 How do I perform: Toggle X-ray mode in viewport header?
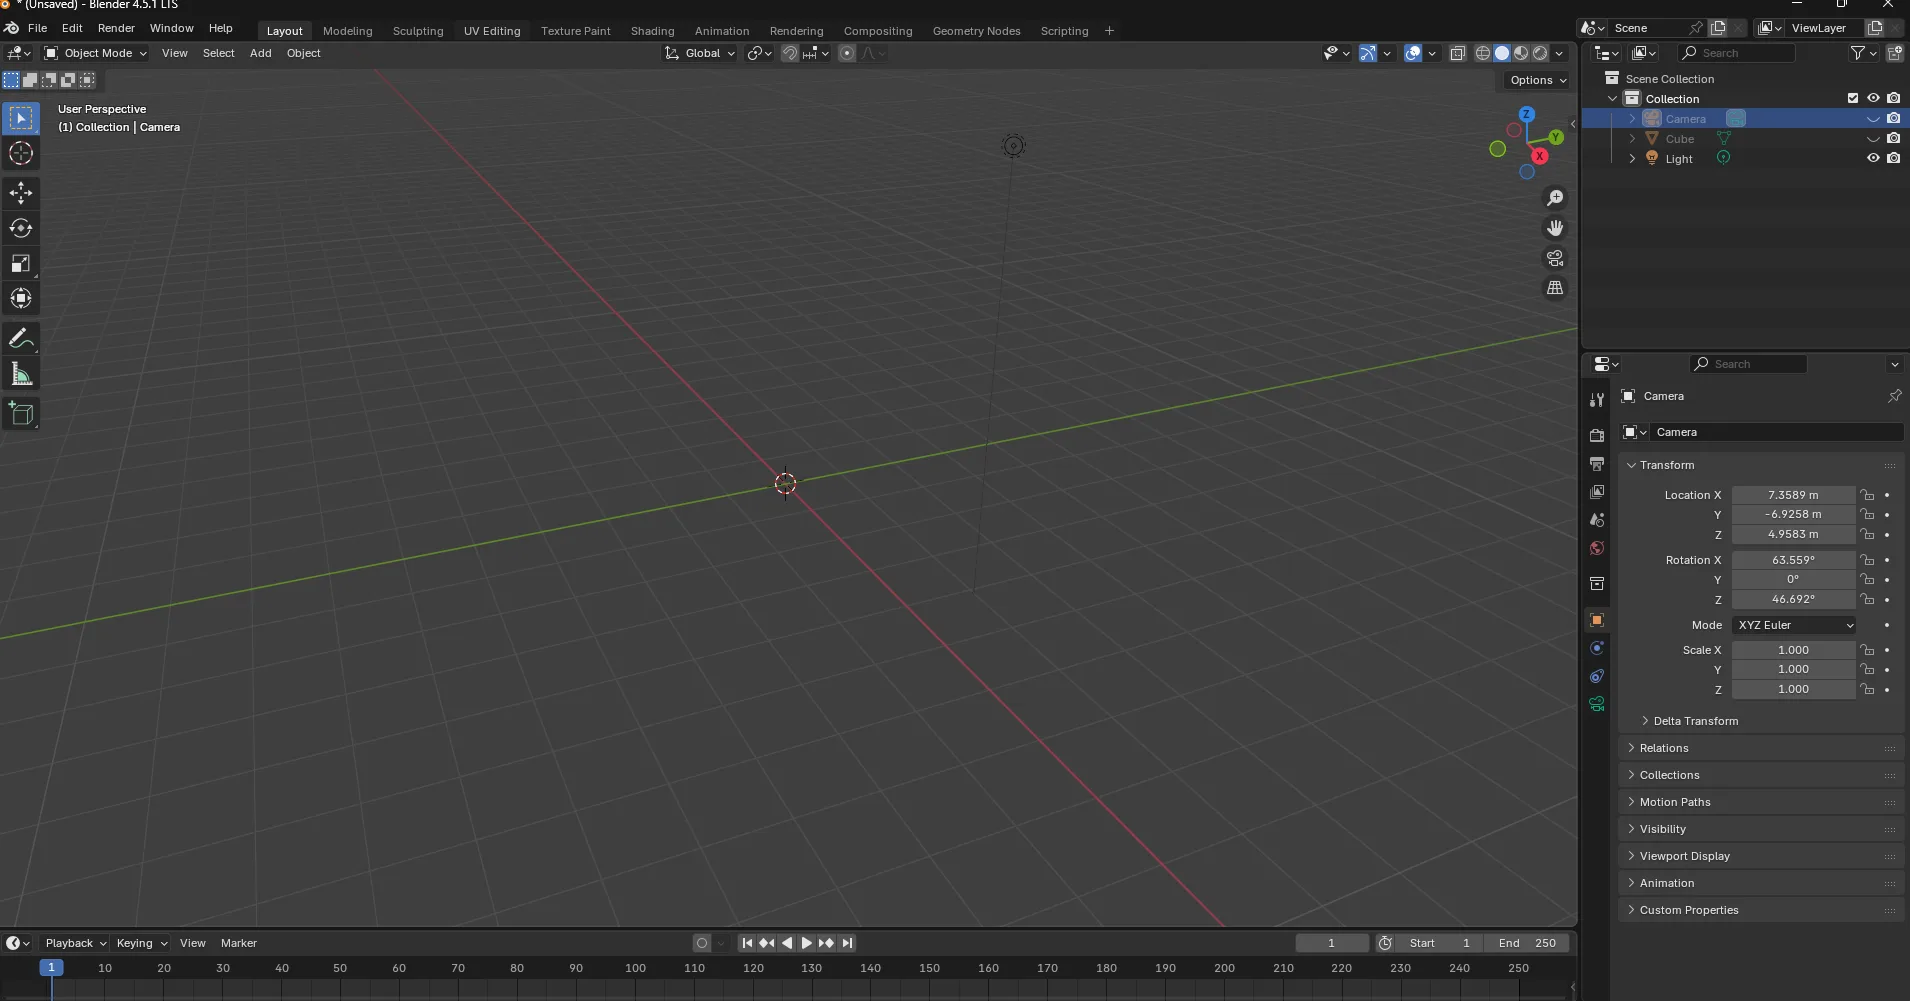tap(1458, 53)
